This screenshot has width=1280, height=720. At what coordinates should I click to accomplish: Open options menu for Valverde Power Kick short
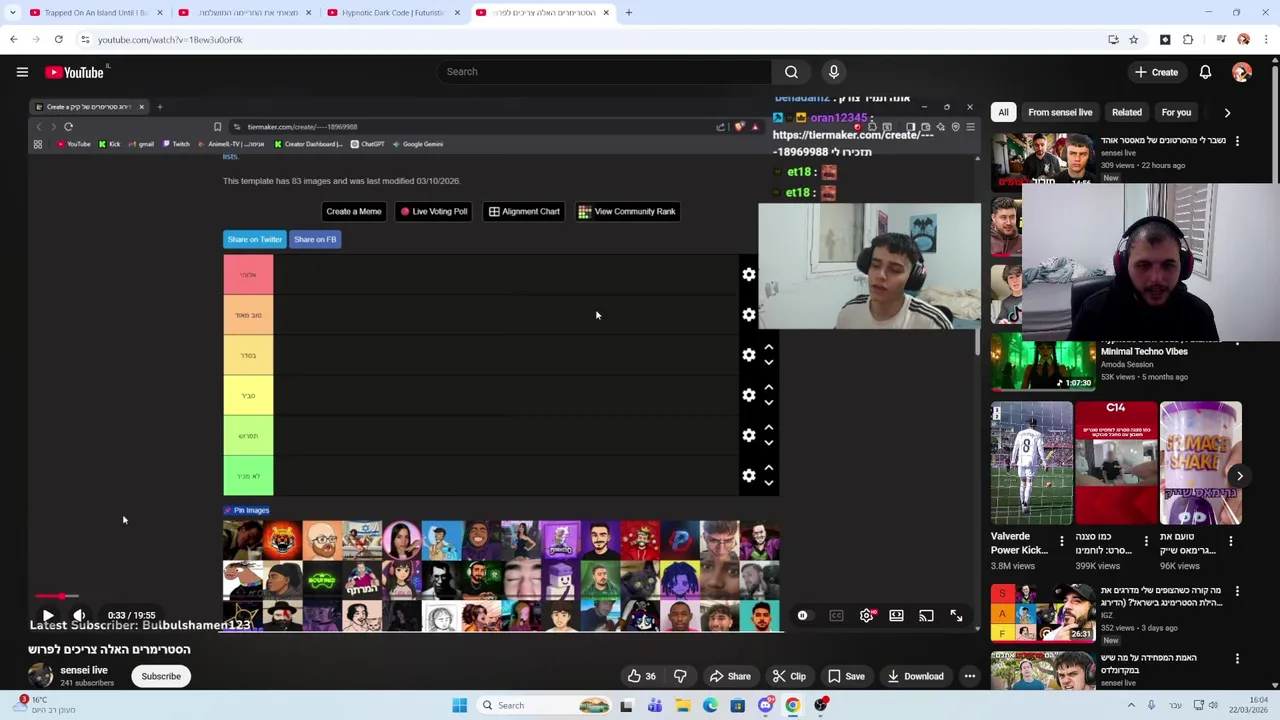coord(1062,541)
